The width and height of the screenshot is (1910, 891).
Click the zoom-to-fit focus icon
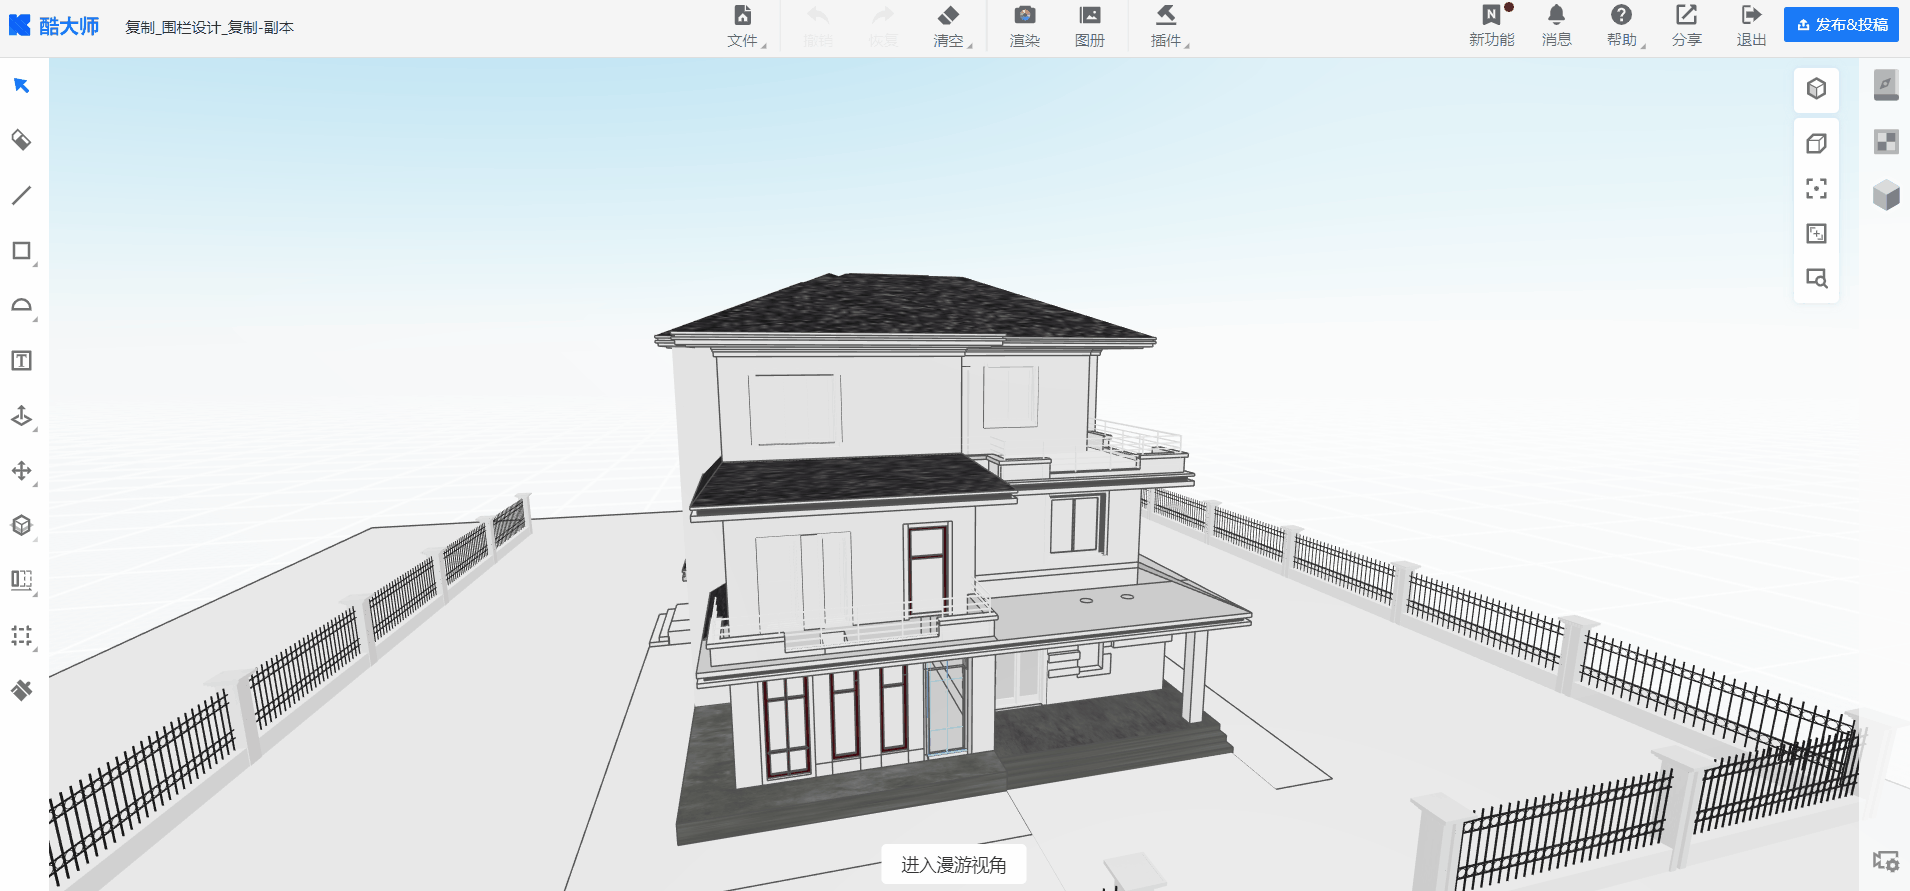[x=1816, y=188]
